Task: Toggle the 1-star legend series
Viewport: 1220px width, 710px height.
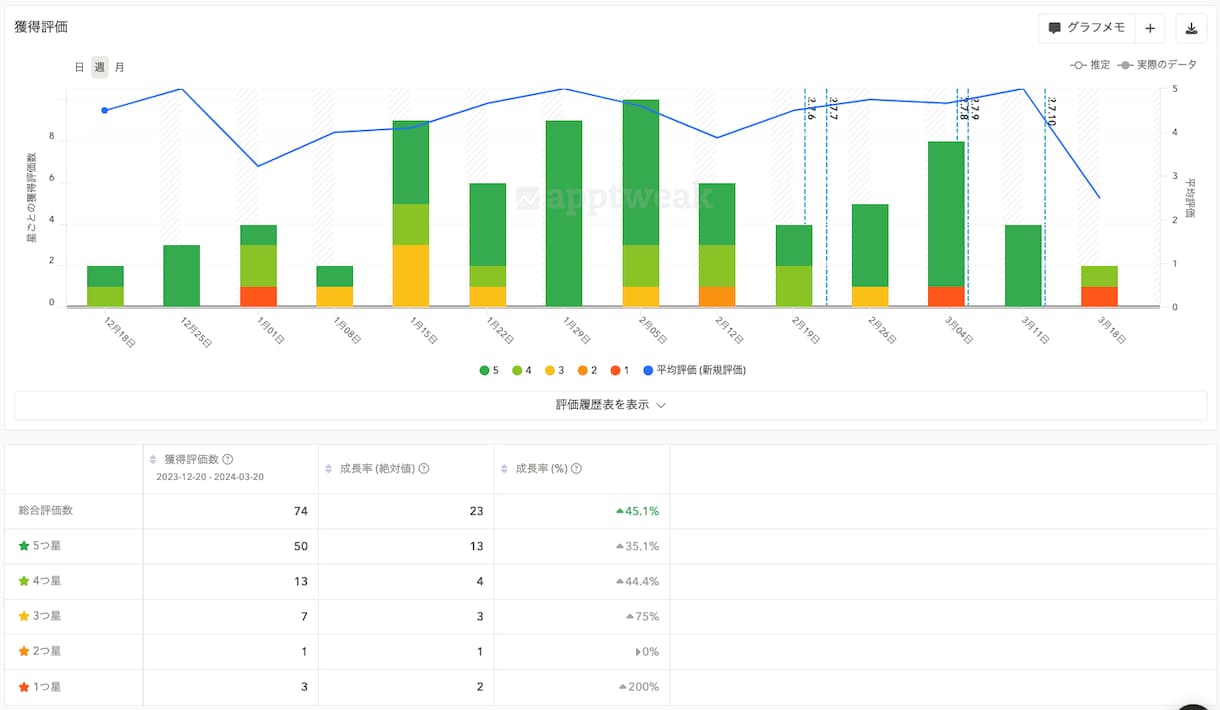Action: click(x=618, y=370)
